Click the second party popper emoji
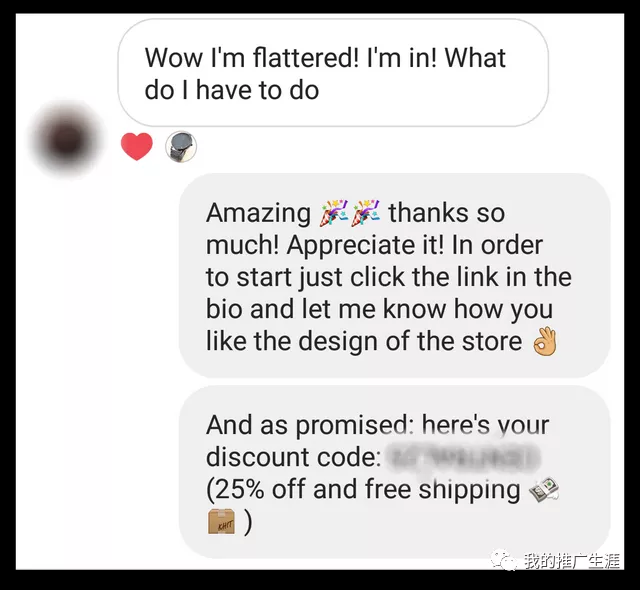 (366, 213)
